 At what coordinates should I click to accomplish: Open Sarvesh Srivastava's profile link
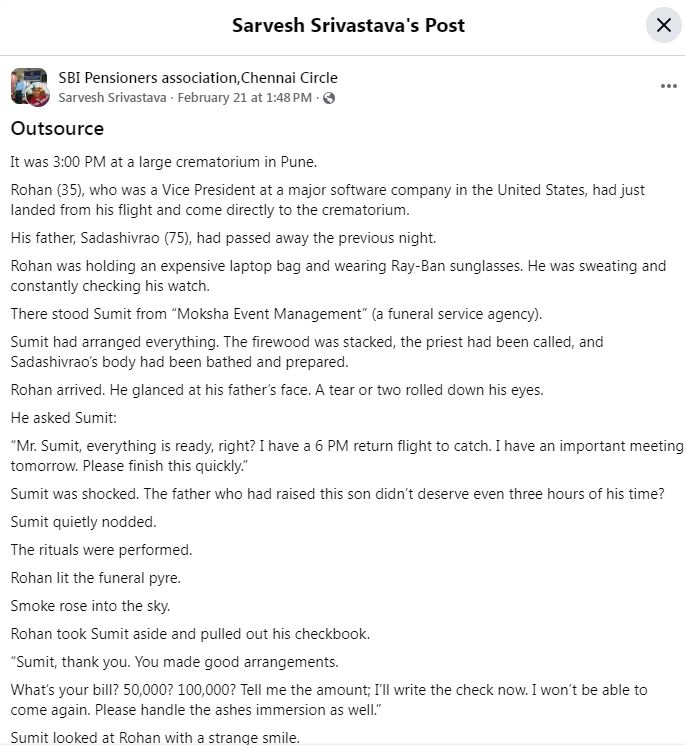click(112, 98)
